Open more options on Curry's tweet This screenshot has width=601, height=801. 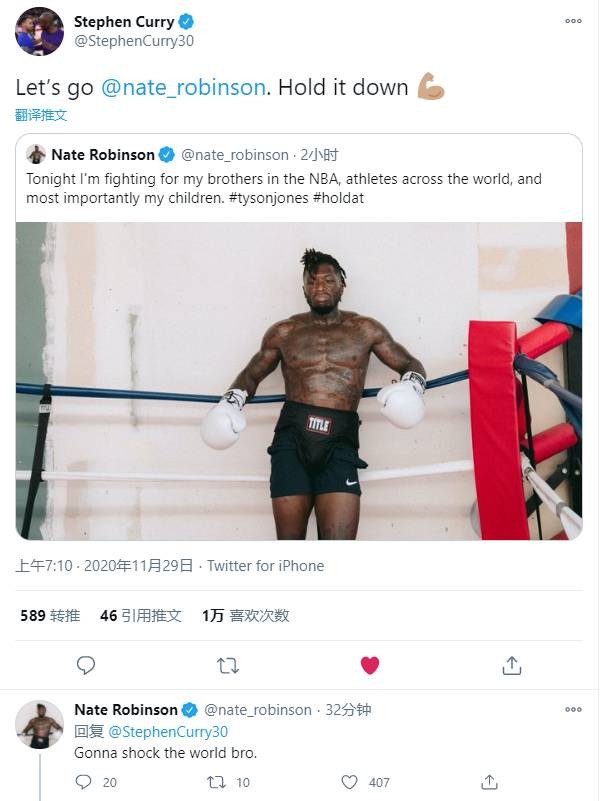[573, 21]
